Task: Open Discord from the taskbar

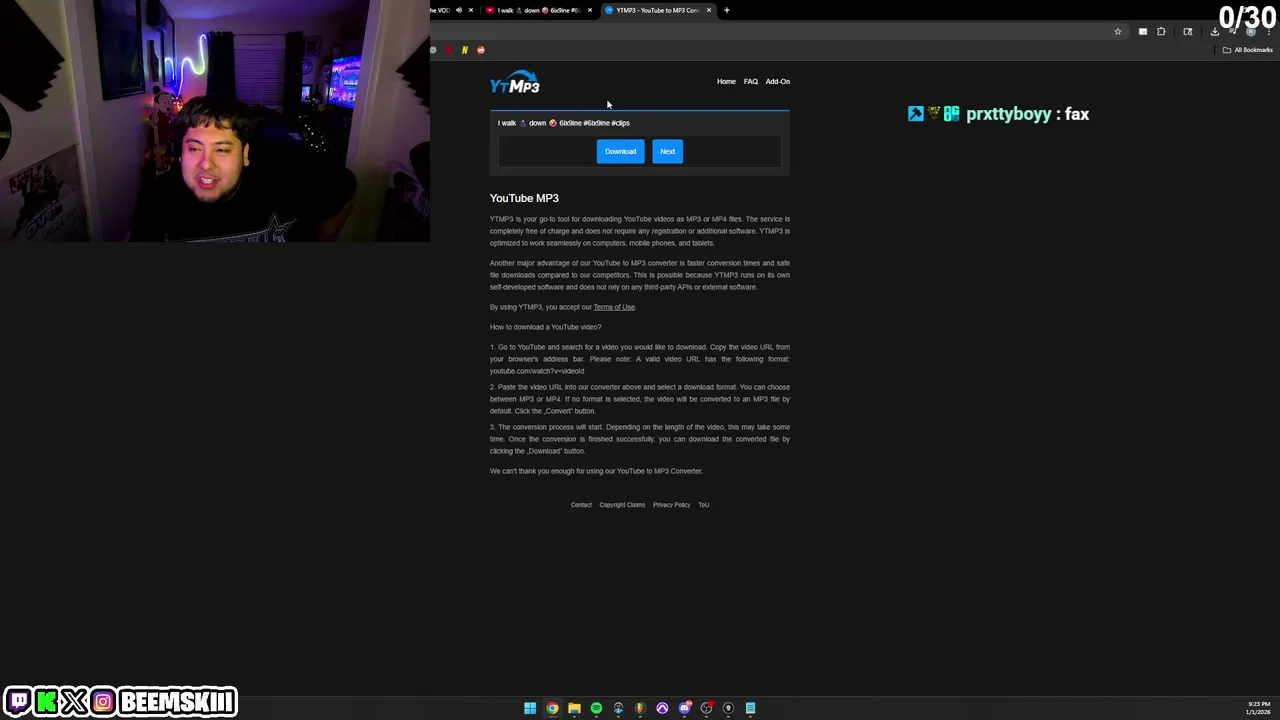Action: click(684, 708)
